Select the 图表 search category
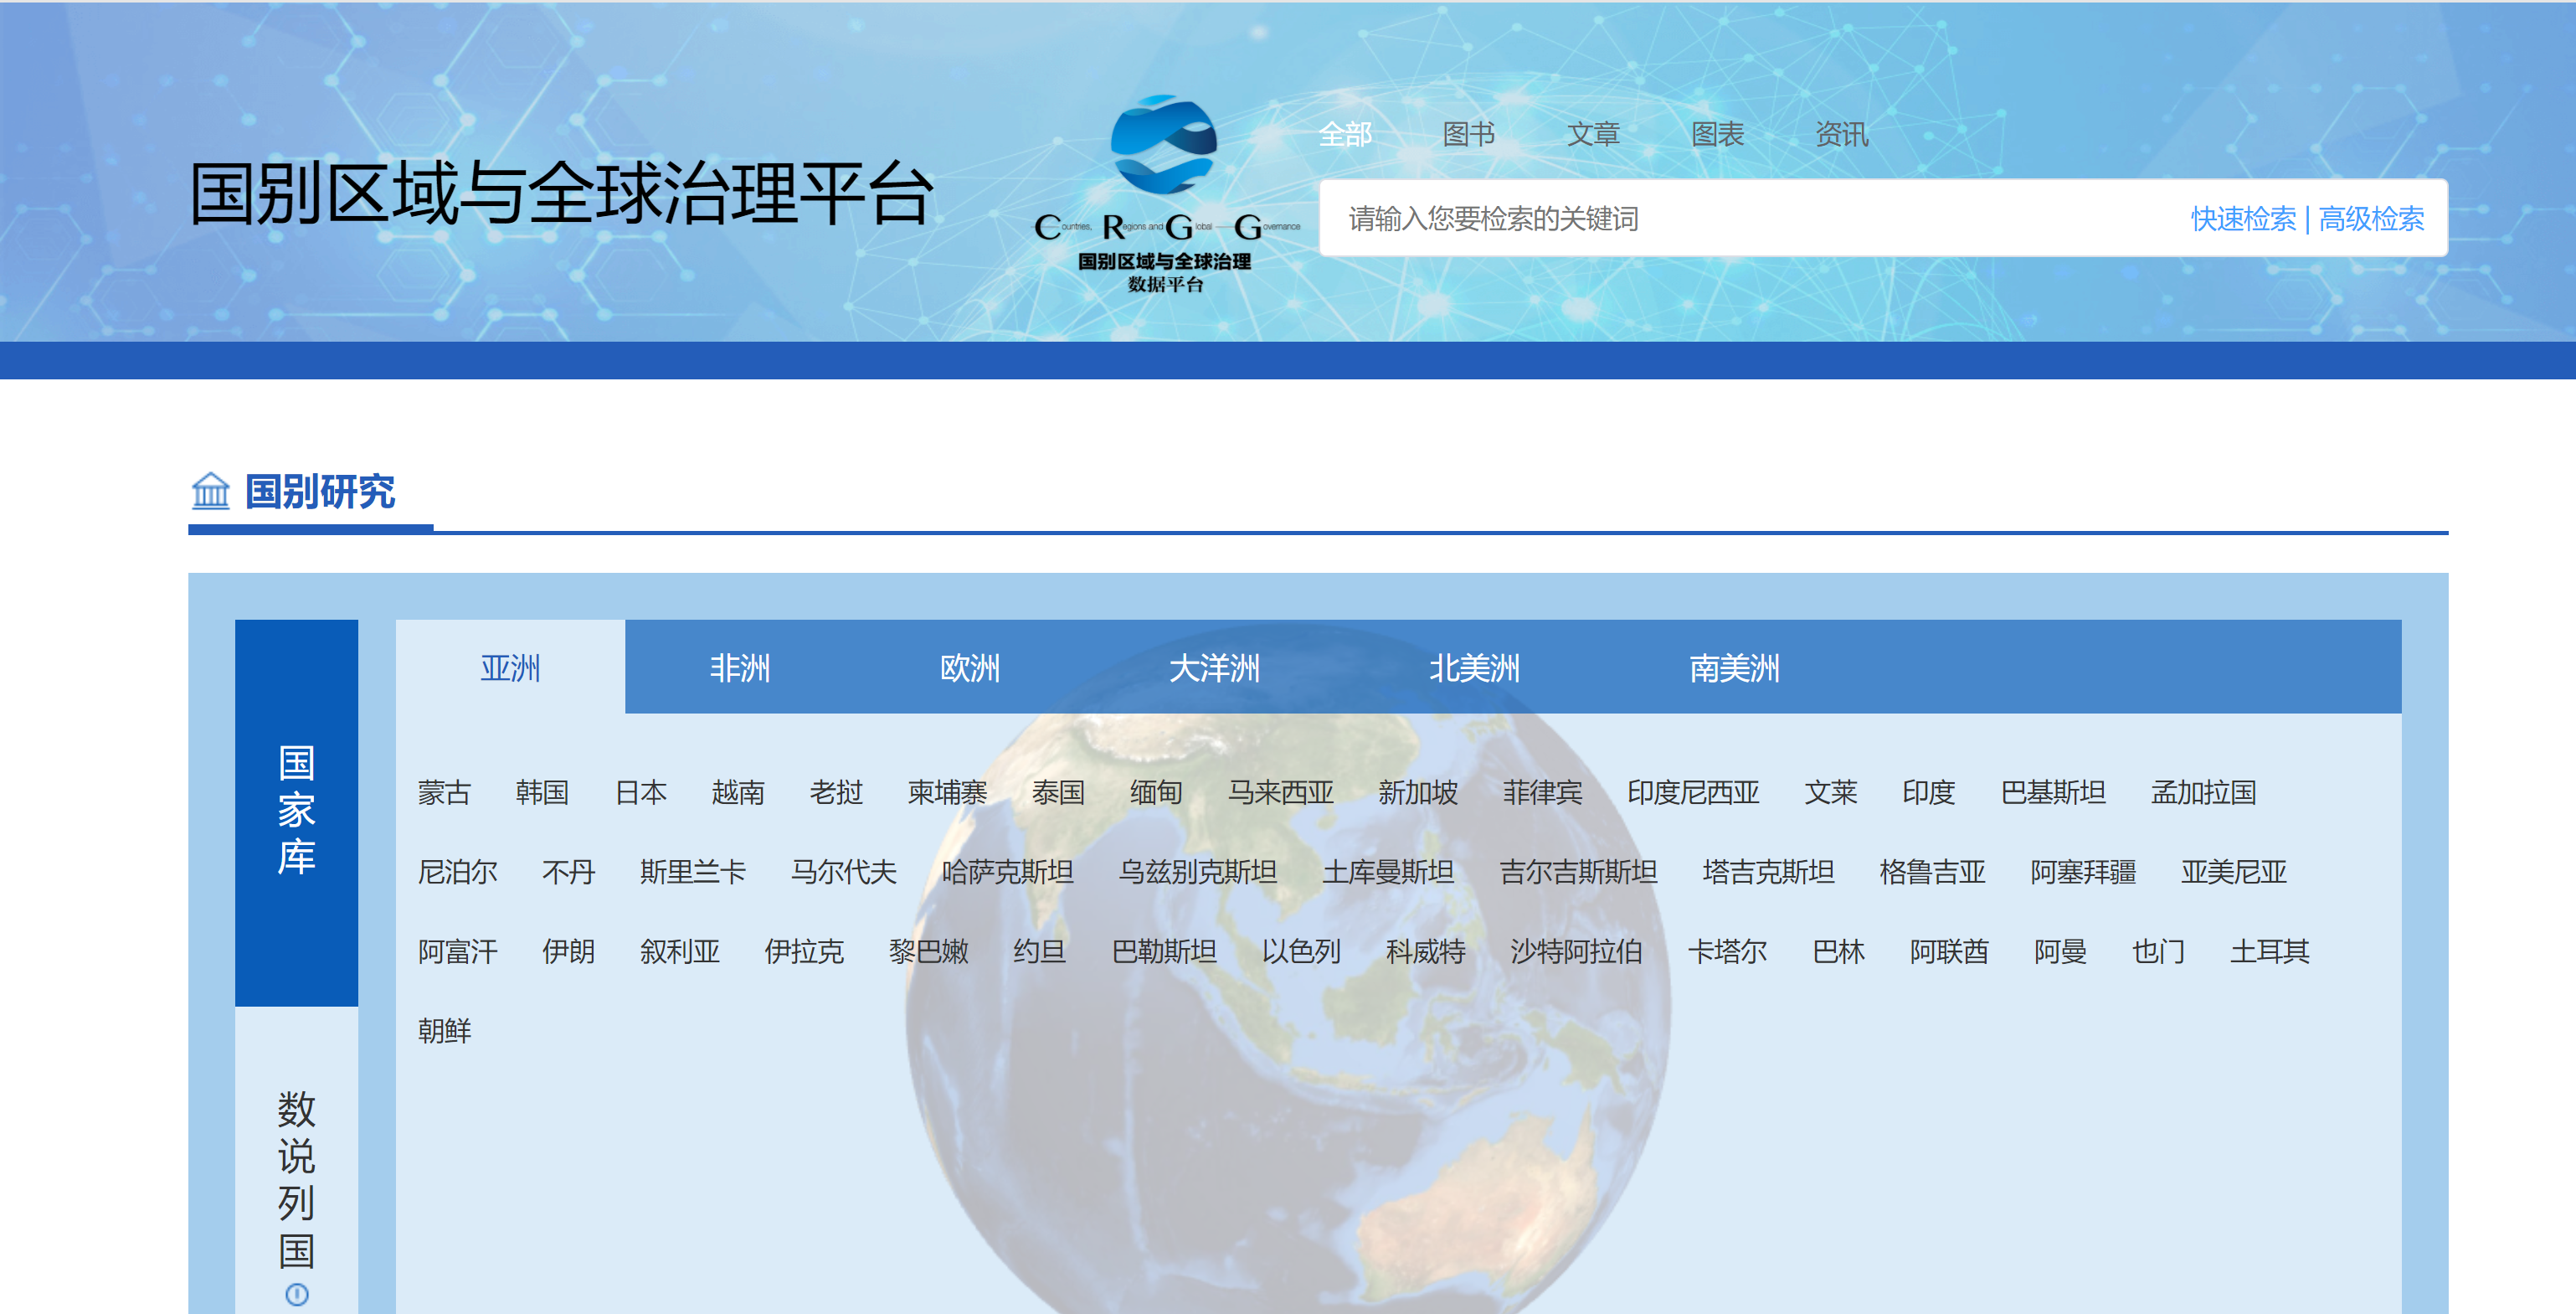Image resolution: width=2576 pixels, height=1314 pixels. [x=1717, y=134]
